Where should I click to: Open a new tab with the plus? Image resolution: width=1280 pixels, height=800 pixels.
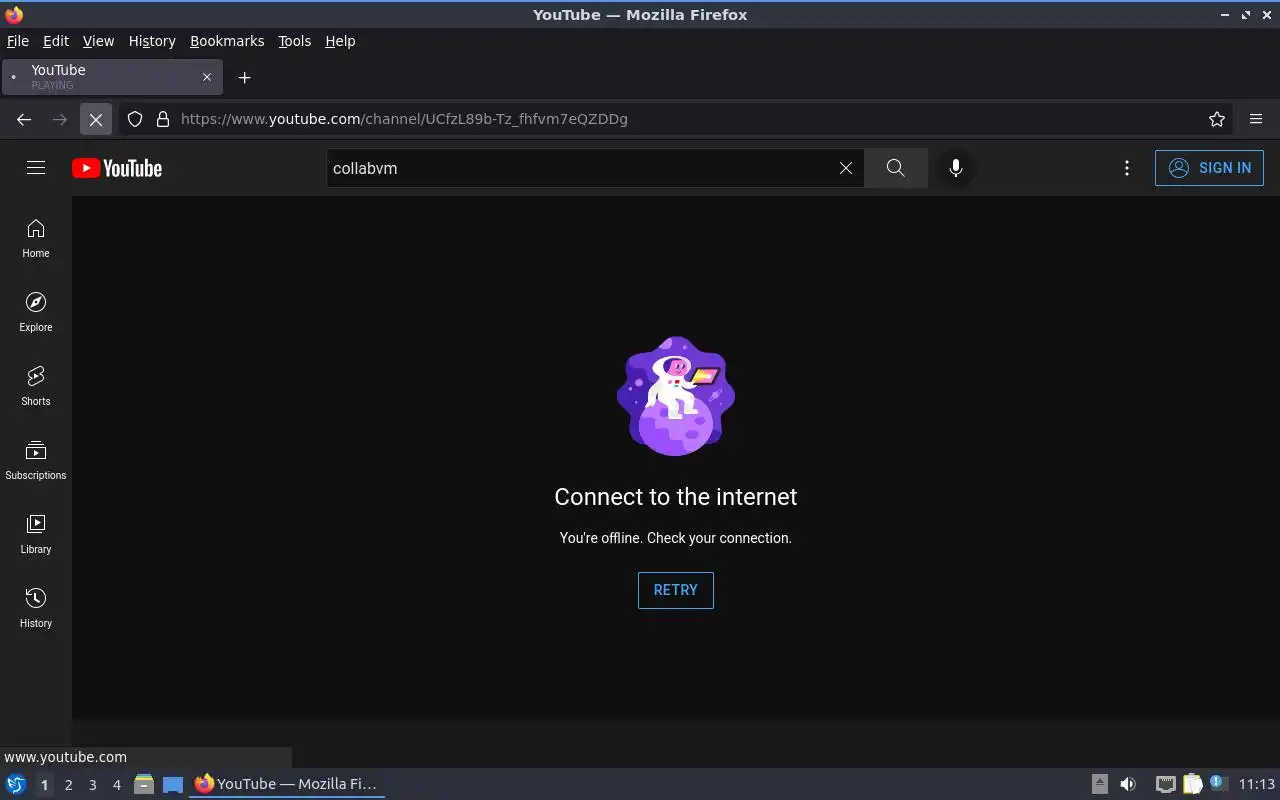(244, 77)
